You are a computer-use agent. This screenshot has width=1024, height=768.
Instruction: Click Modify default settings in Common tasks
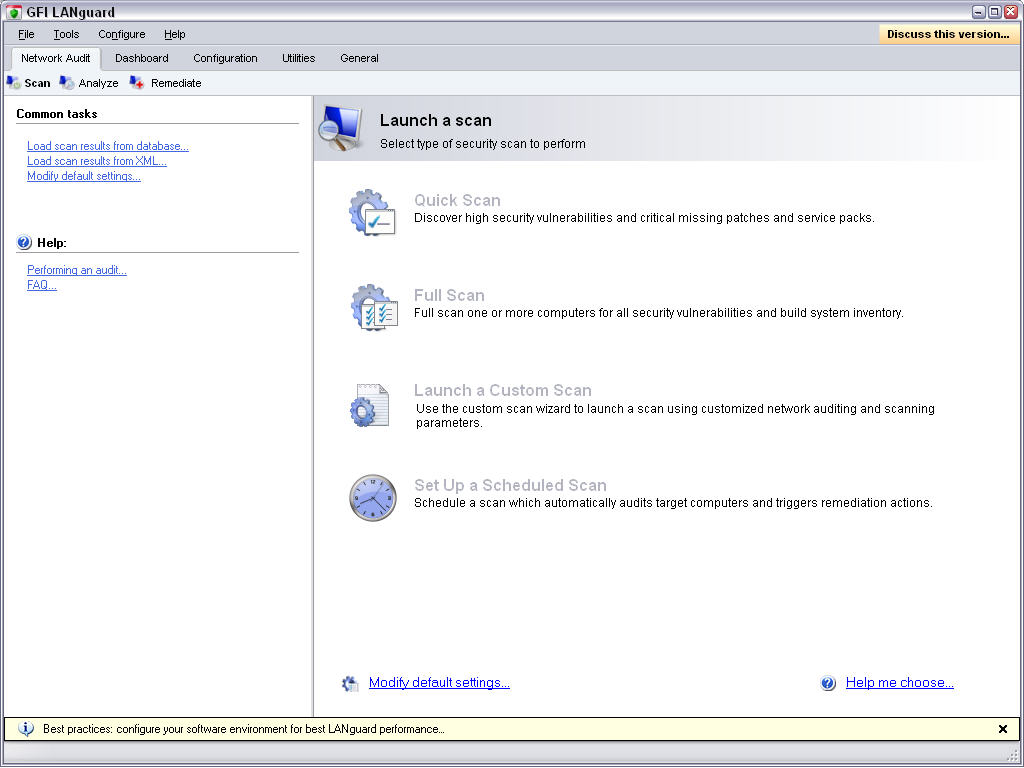[84, 176]
